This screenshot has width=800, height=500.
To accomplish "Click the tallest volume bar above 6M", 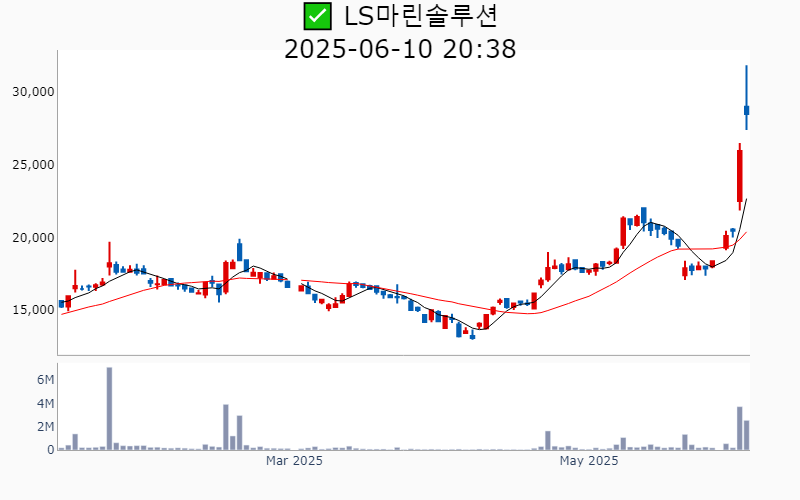I will [109, 409].
